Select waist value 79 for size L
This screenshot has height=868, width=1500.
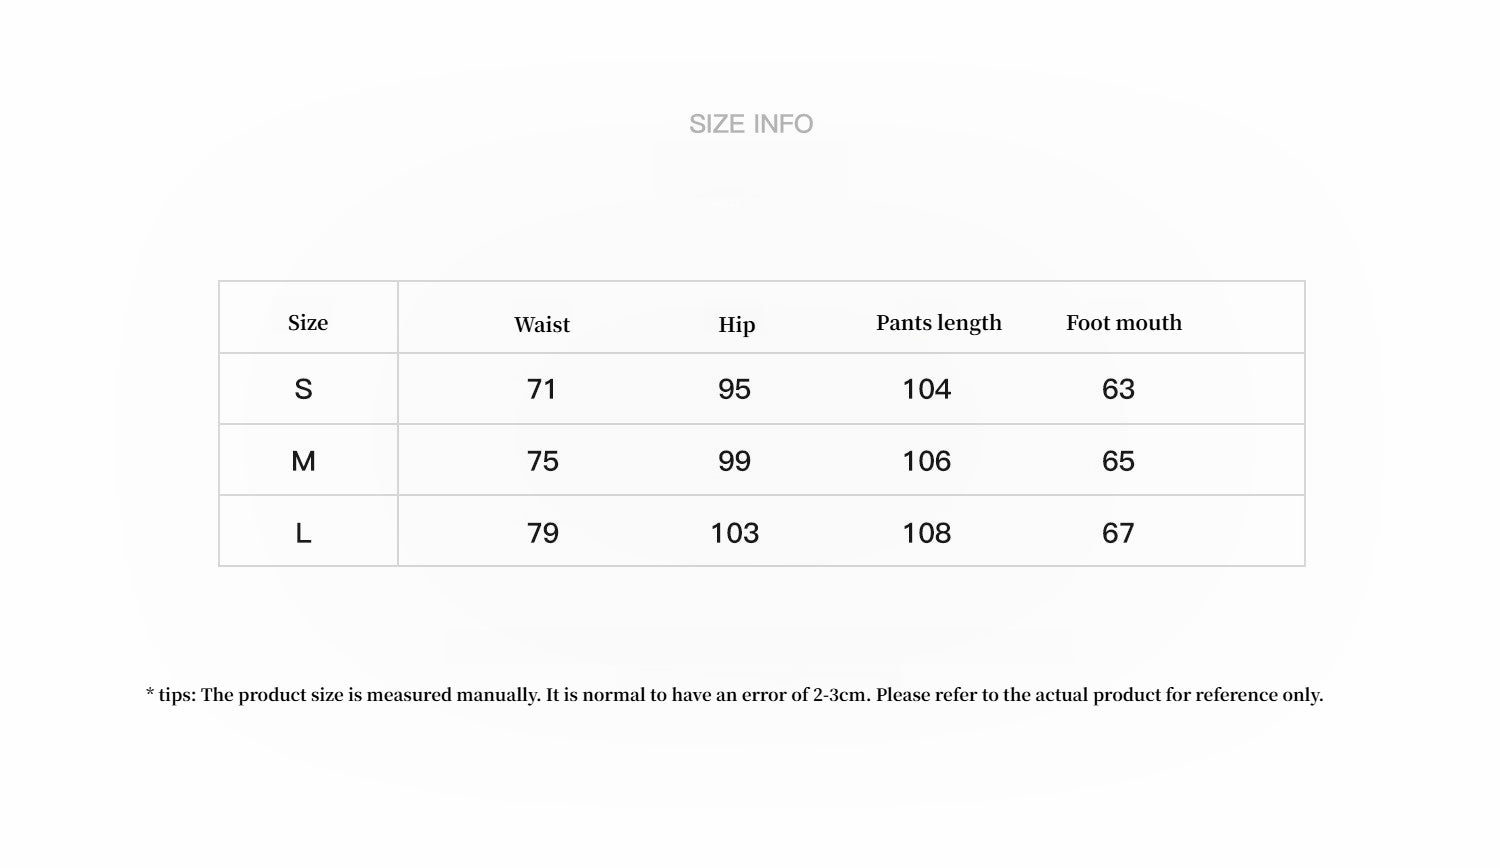(x=543, y=533)
